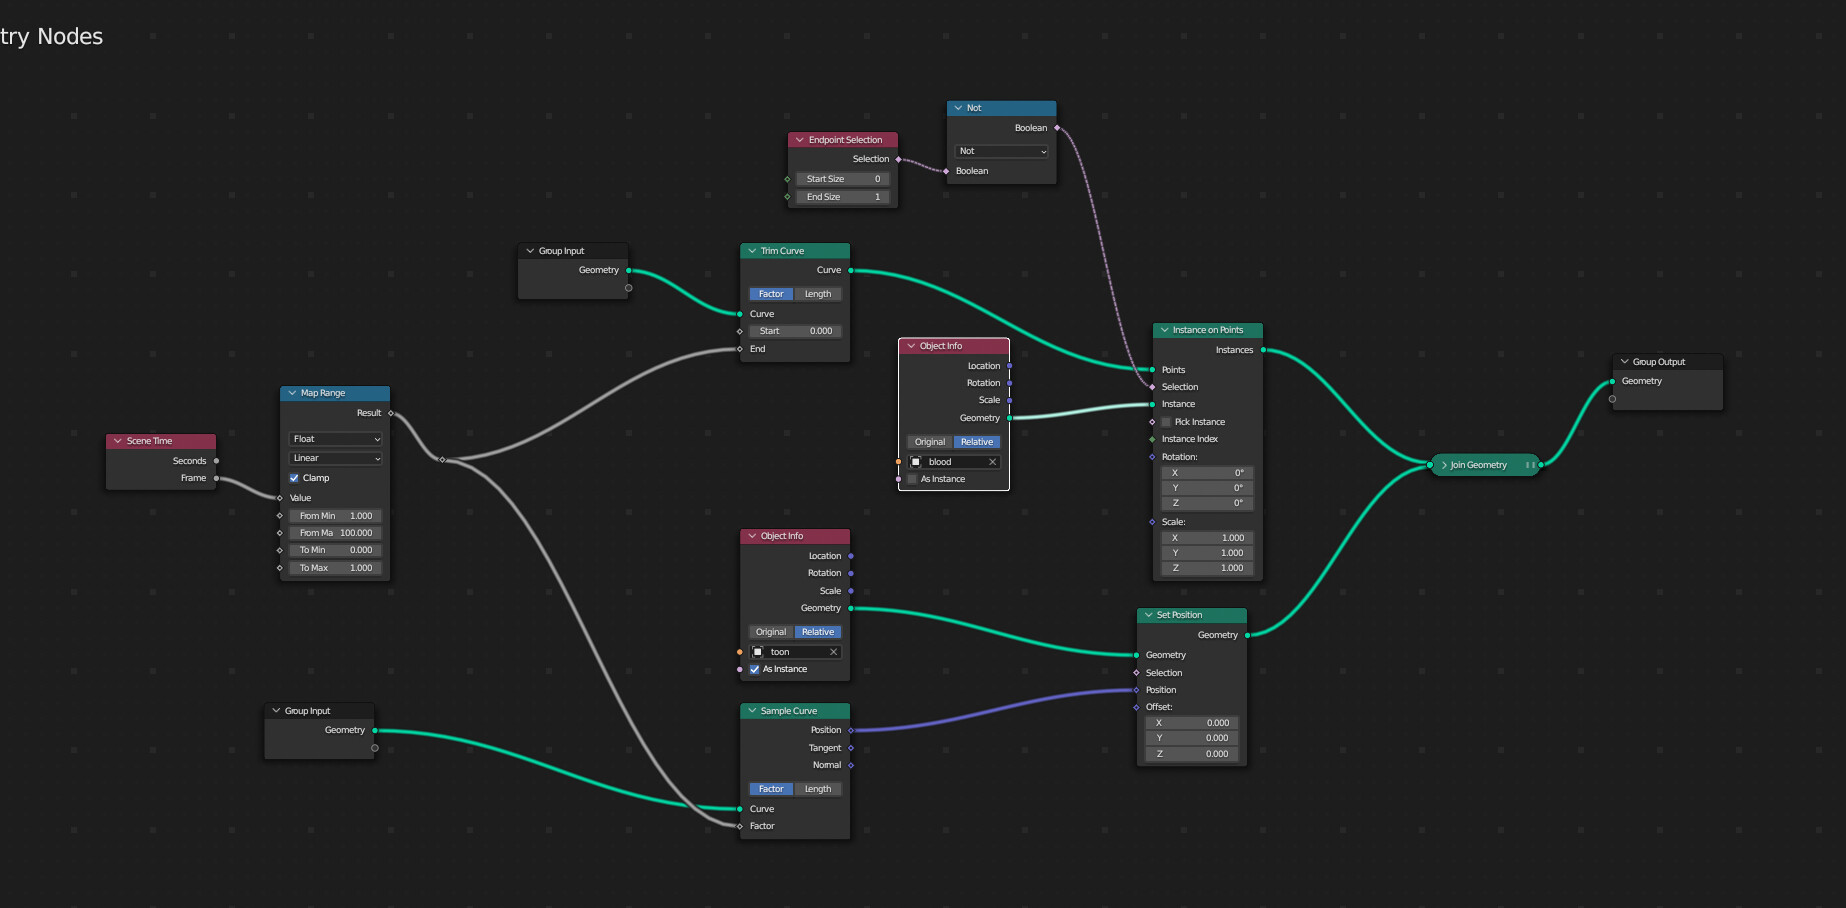Image resolution: width=1846 pixels, height=908 pixels.
Task: Click the Result output socket on Map Range
Action: (x=390, y=413)
